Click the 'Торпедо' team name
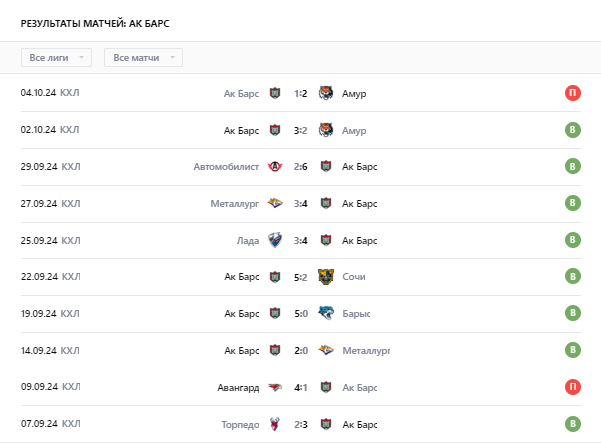This screenshot has width=601, height=443. click(240, 424)
